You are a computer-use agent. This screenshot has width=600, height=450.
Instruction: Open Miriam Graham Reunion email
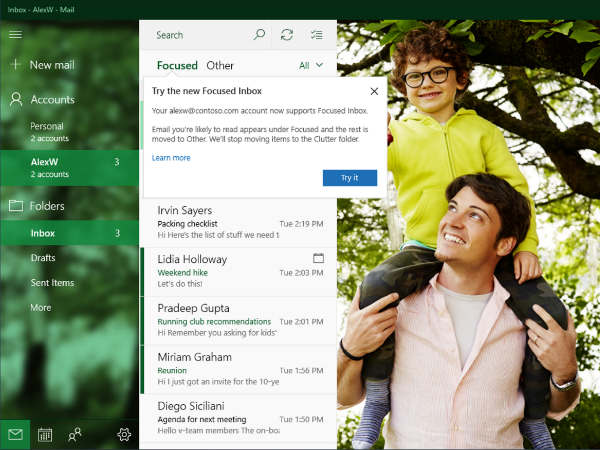click(239, 370)
